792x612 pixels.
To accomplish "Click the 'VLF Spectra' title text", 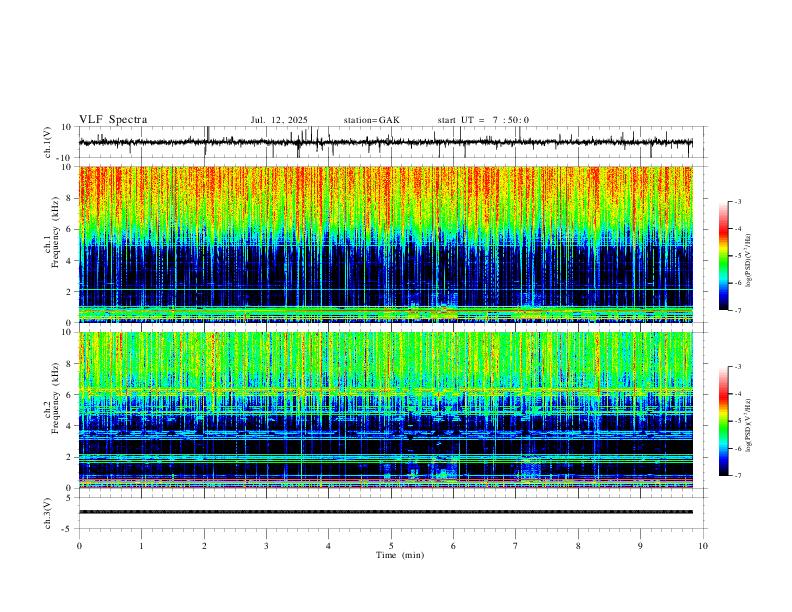I will coord(113,120).
